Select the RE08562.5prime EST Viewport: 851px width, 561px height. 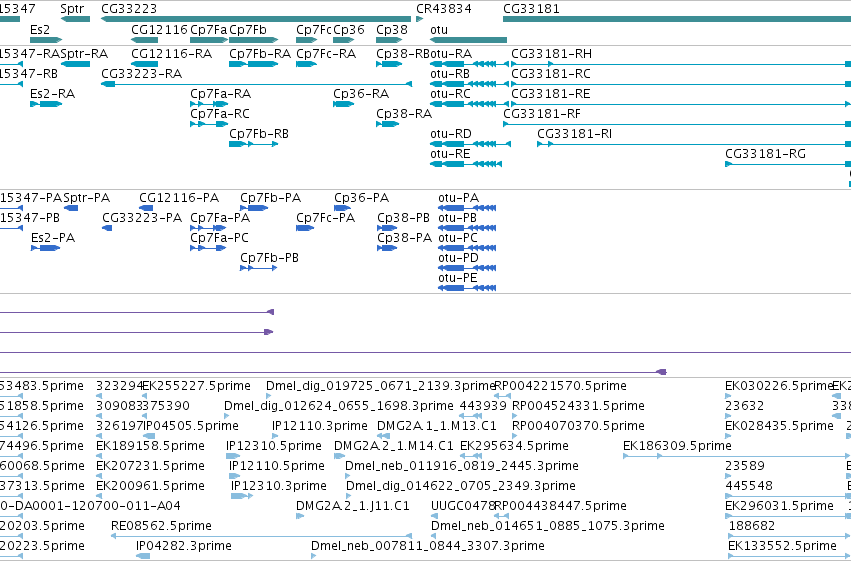click(161, 527)
